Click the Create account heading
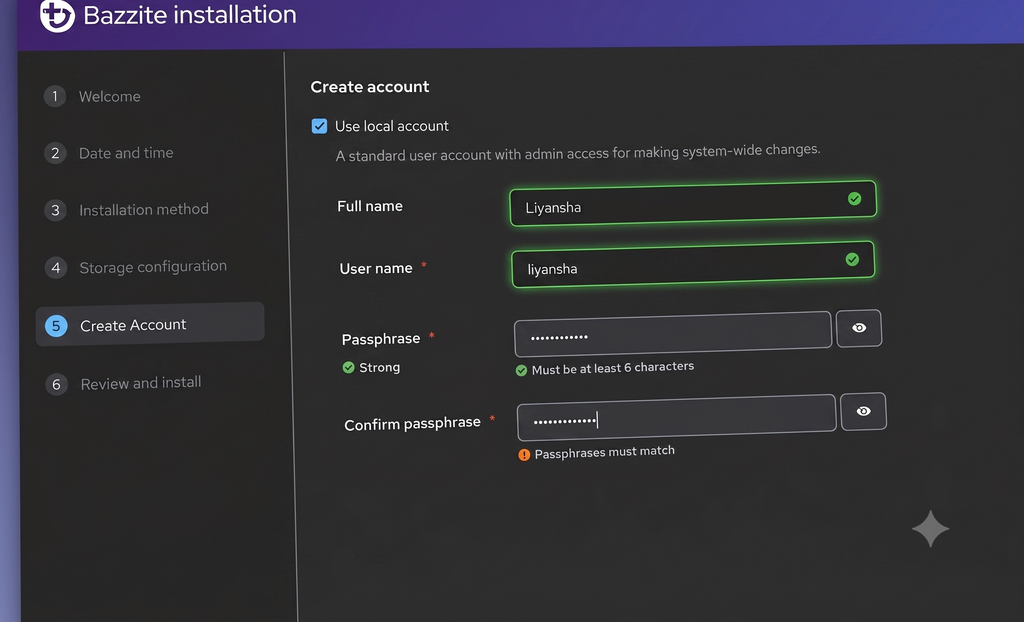The image size is (1024, 622). pos(370,87)
